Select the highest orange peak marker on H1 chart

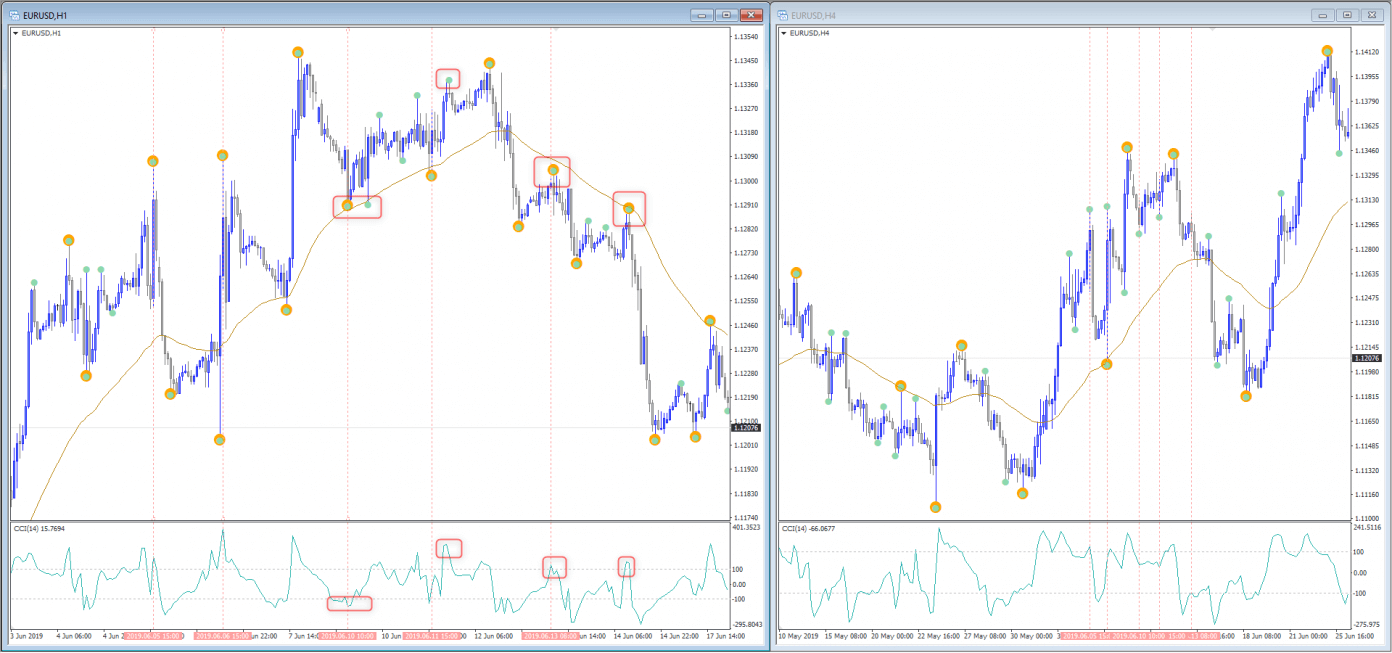[298, 52]
